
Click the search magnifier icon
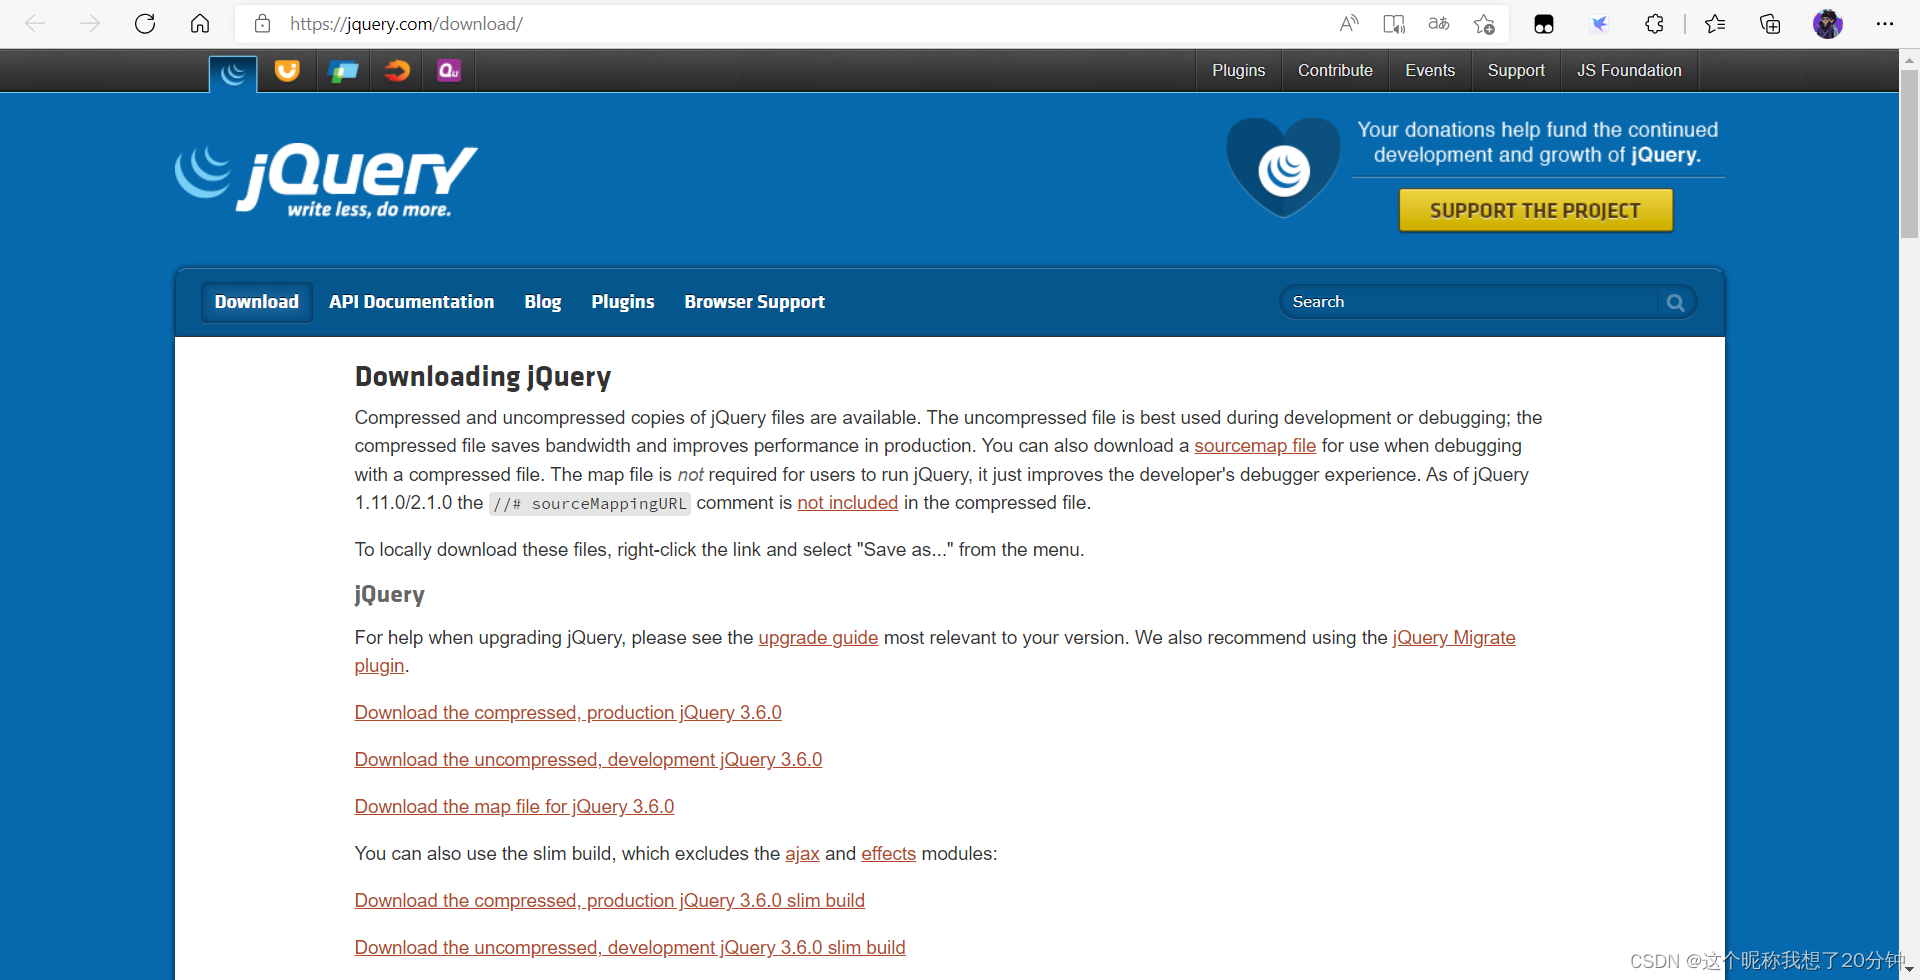[1676, 302]
